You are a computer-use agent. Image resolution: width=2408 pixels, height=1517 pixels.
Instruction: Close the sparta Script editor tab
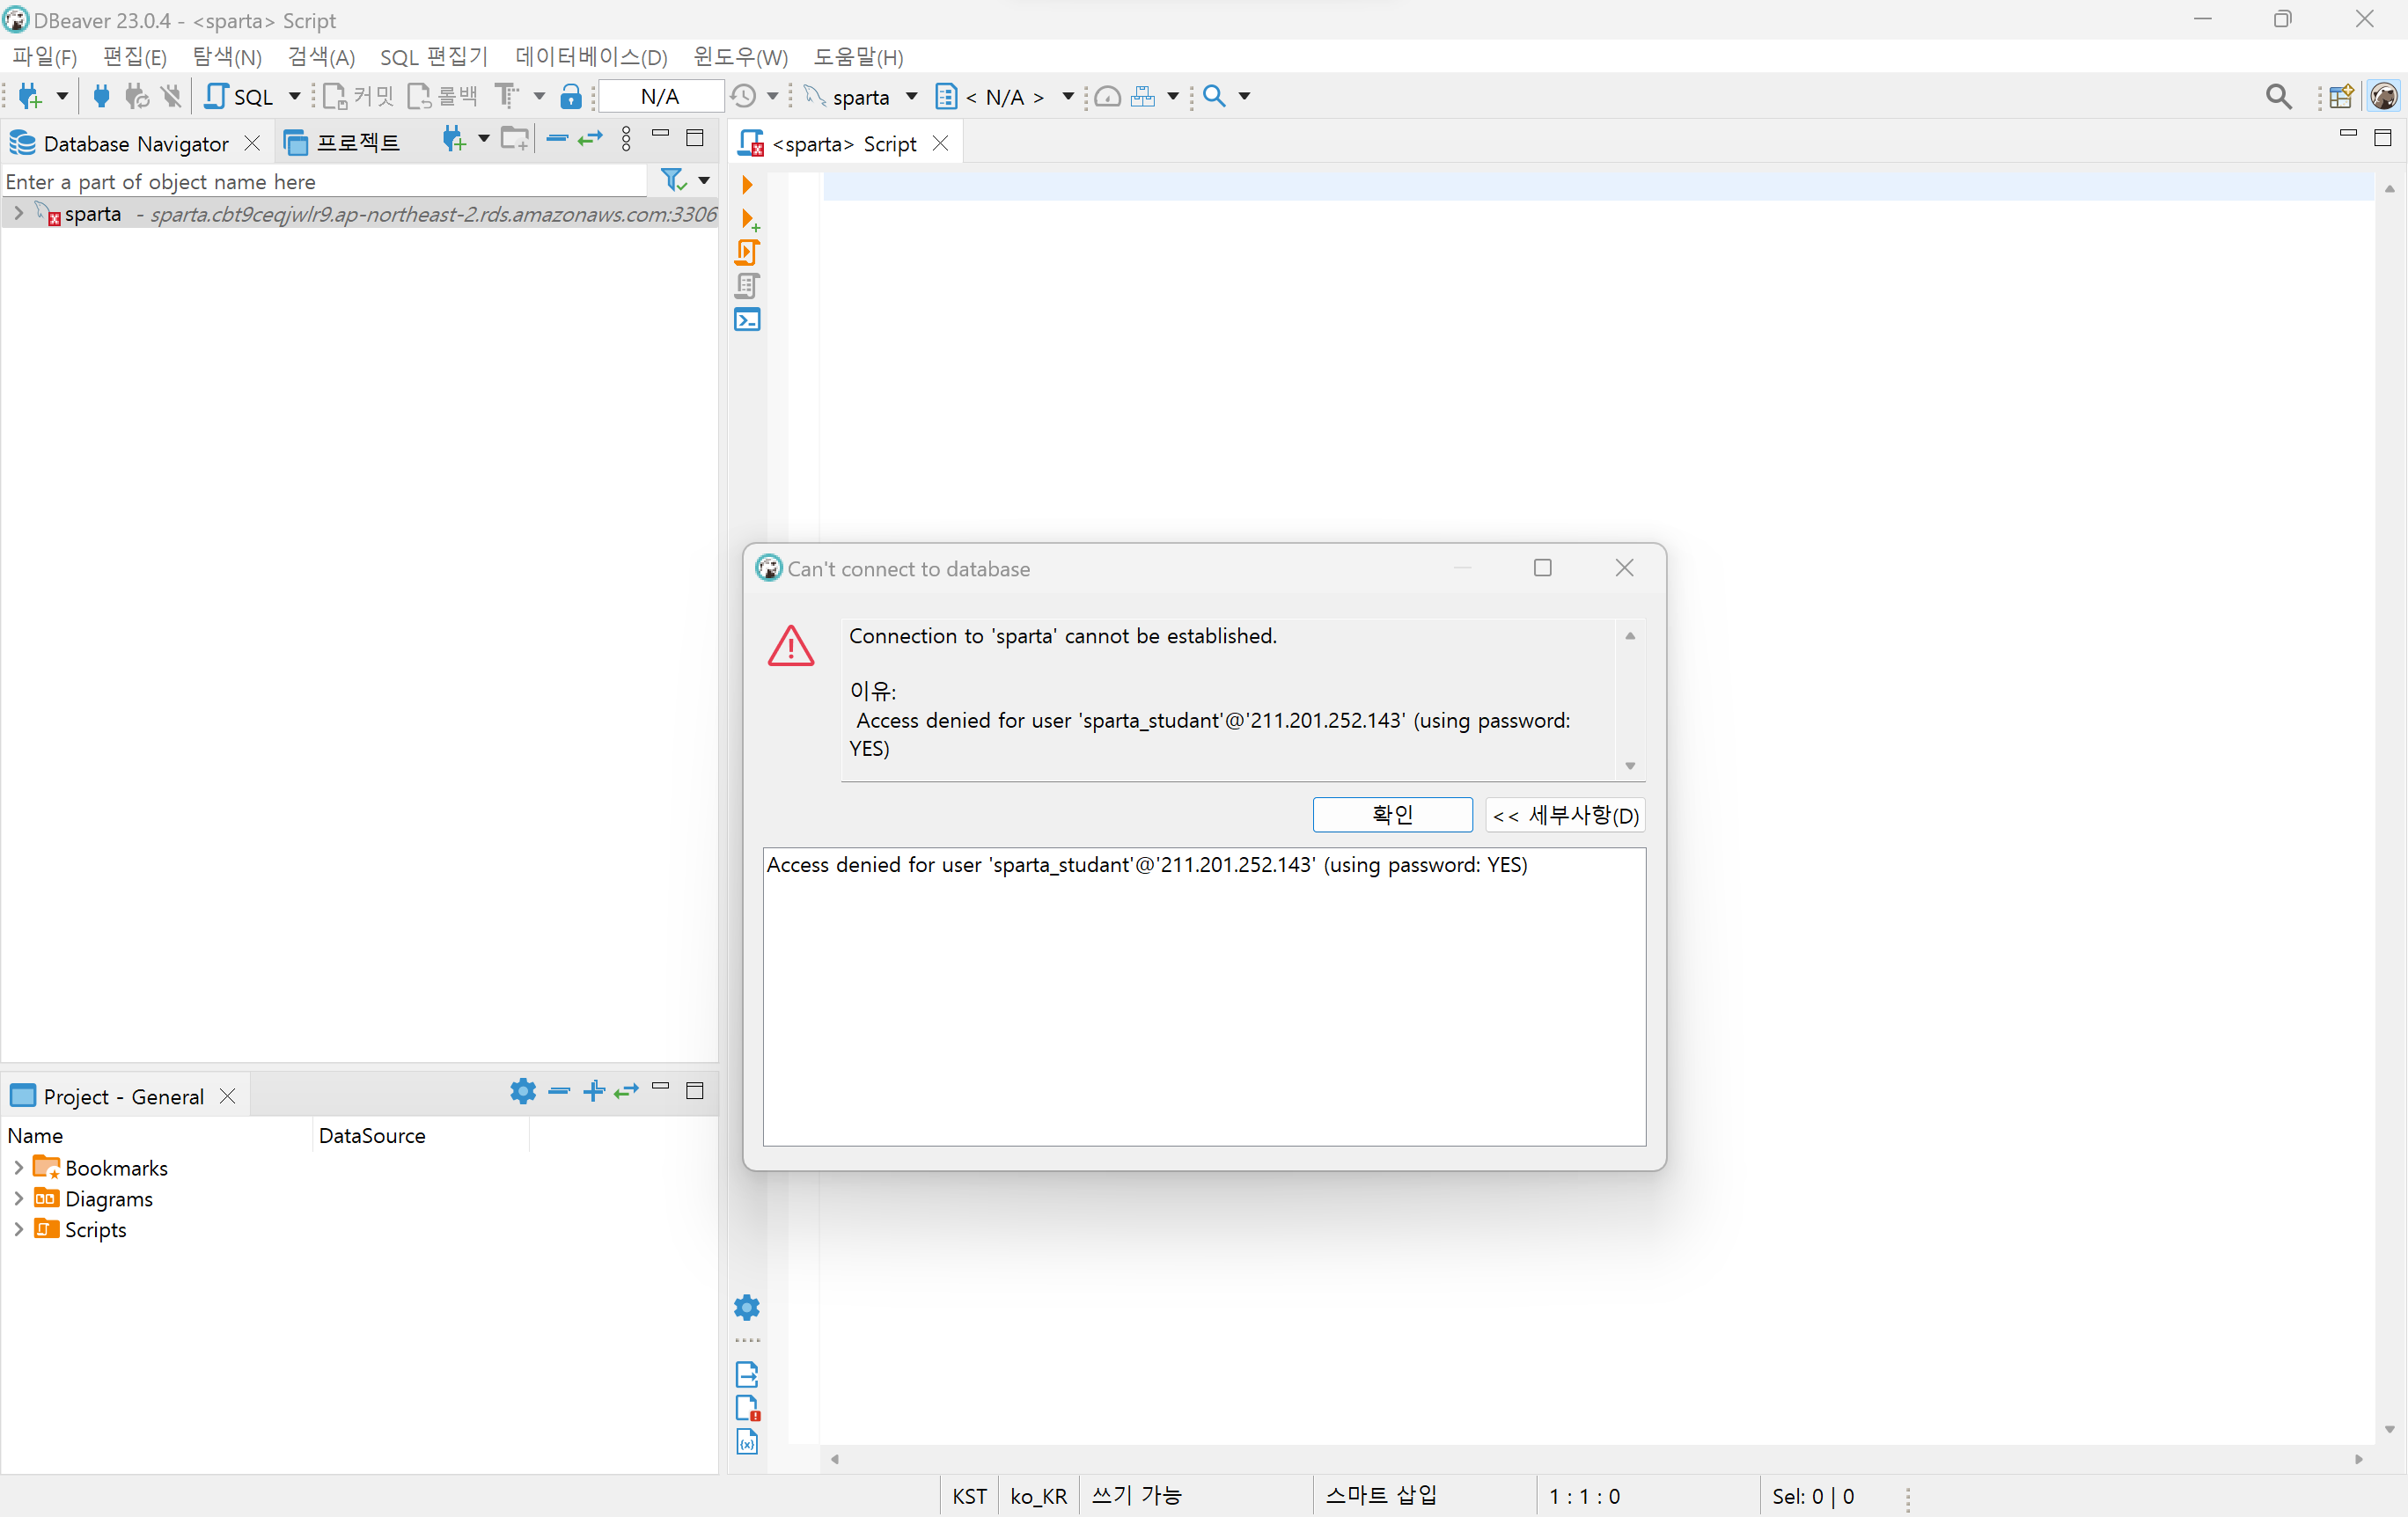940,143
